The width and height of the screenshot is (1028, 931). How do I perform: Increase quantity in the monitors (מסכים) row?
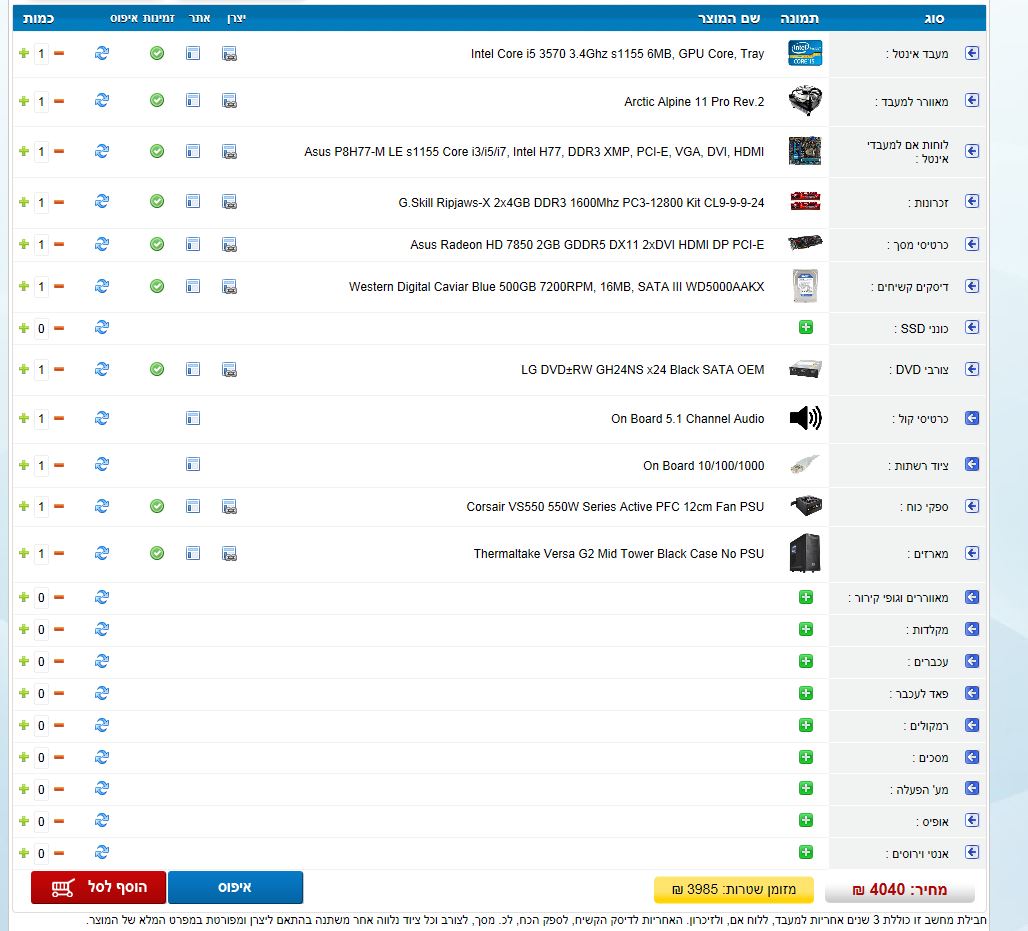coord(24,758)
